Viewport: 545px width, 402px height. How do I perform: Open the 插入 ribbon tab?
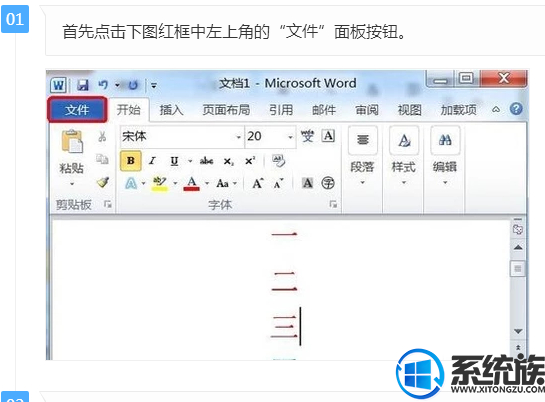[x=171, y=110]
